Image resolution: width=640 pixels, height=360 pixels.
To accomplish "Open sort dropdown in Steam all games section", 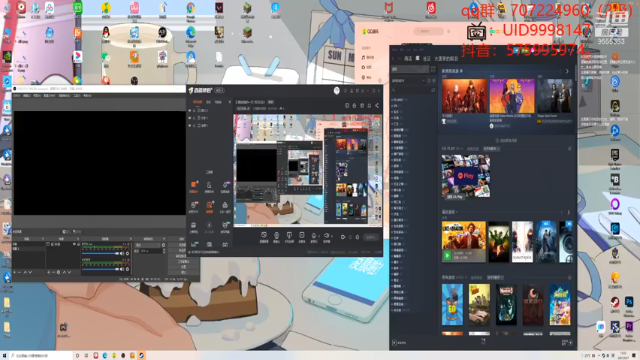I will [495, 278].
